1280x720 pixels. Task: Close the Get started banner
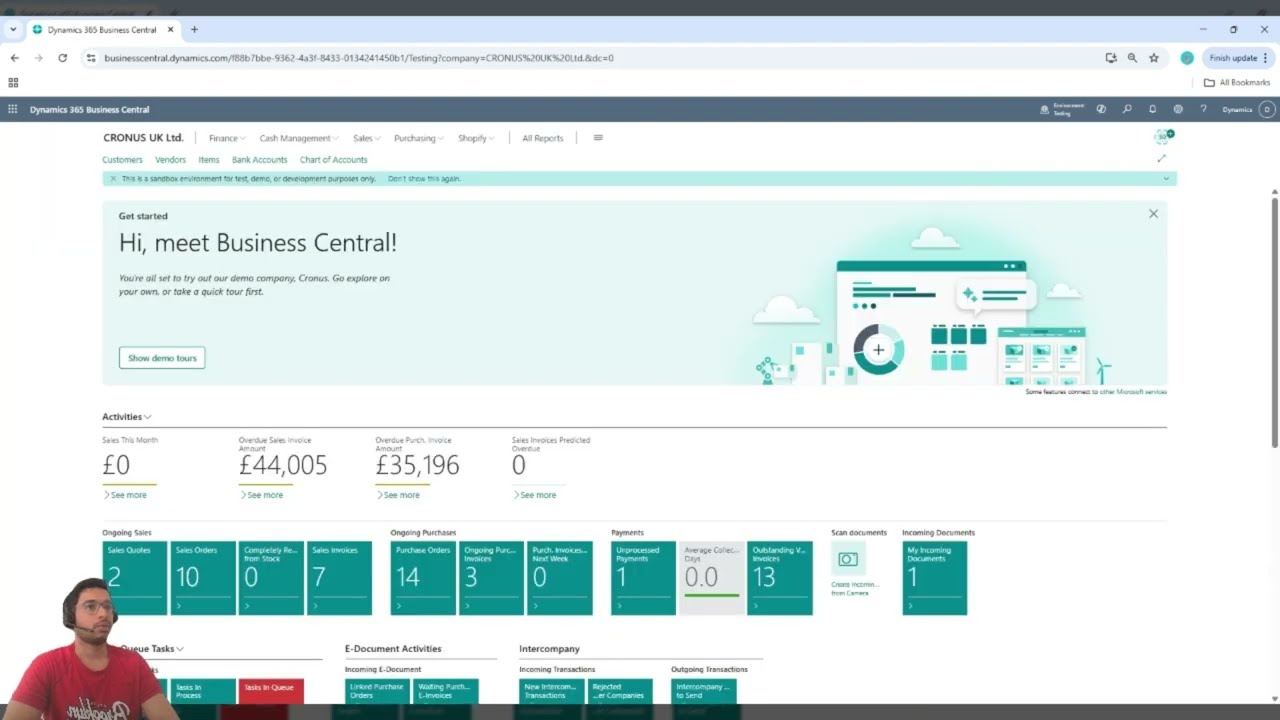tap(1153, 214)
